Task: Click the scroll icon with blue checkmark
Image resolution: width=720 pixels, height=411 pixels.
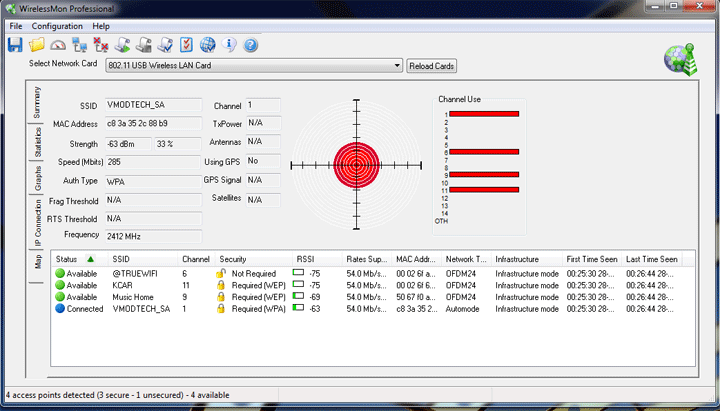Action: 165,45
